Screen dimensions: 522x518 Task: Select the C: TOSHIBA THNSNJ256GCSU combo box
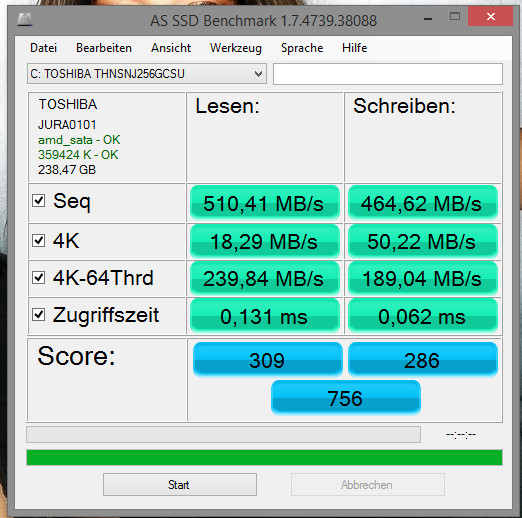pyautogui.click(x=147, y=74)
